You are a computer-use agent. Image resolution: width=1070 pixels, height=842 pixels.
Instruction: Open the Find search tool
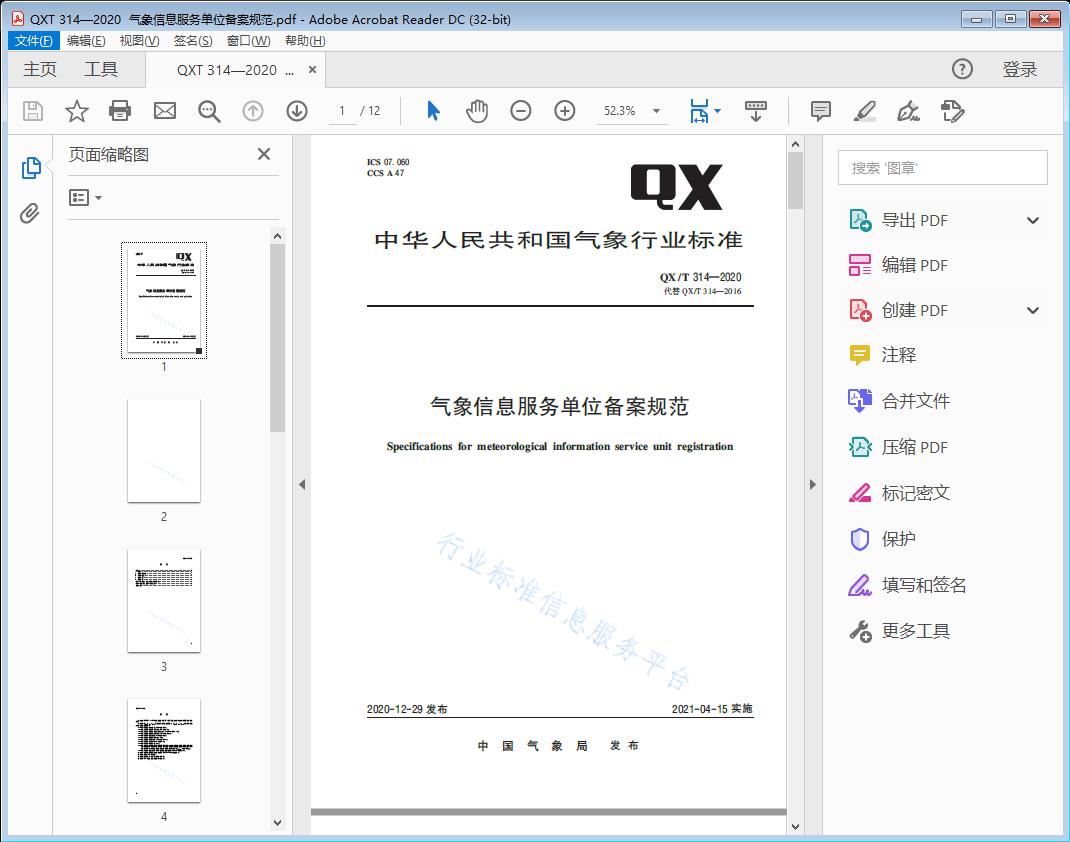point(208,111)
